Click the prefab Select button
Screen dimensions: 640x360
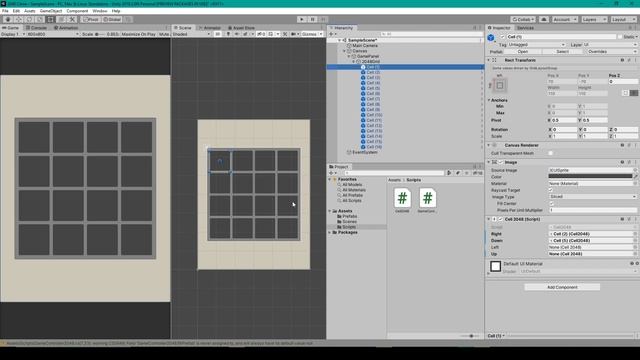pos(562,52)
